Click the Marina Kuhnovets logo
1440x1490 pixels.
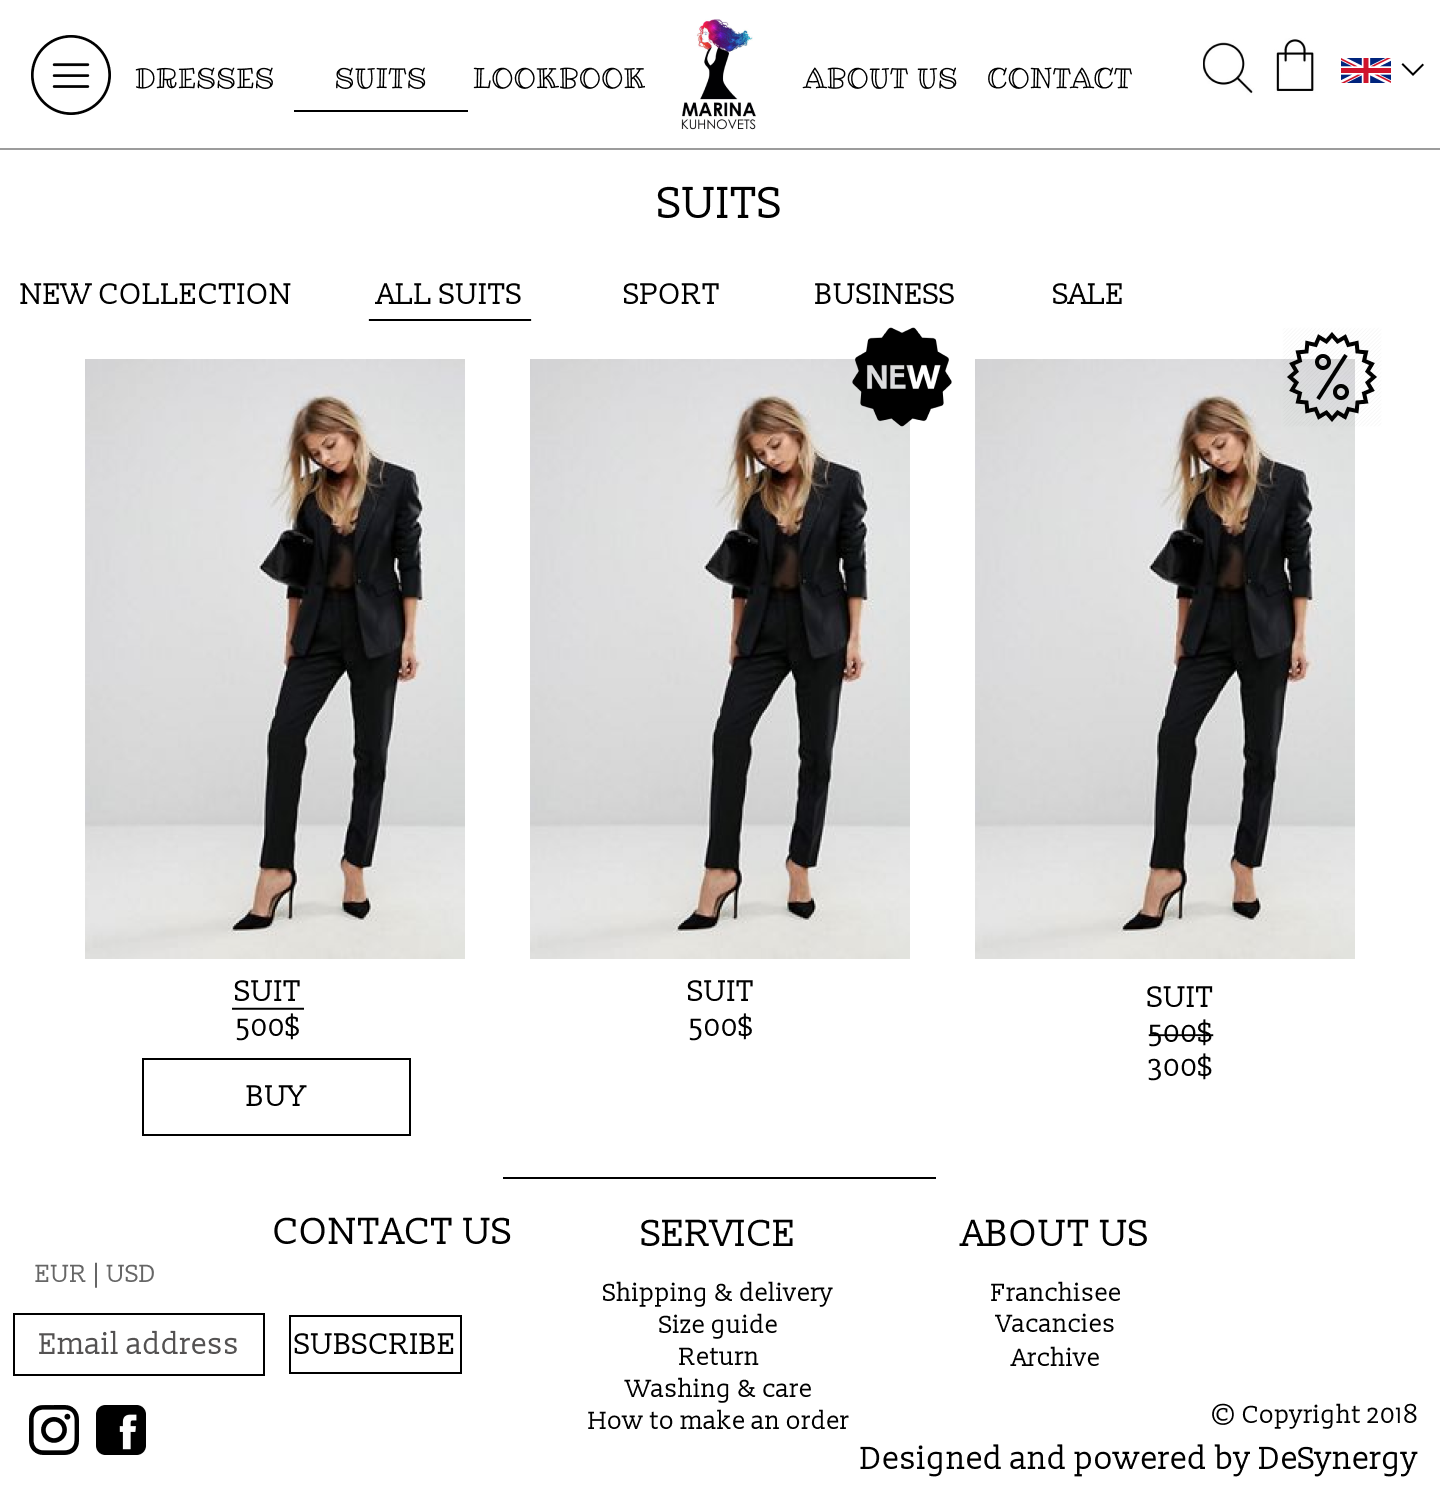click(x=719, y=74)
